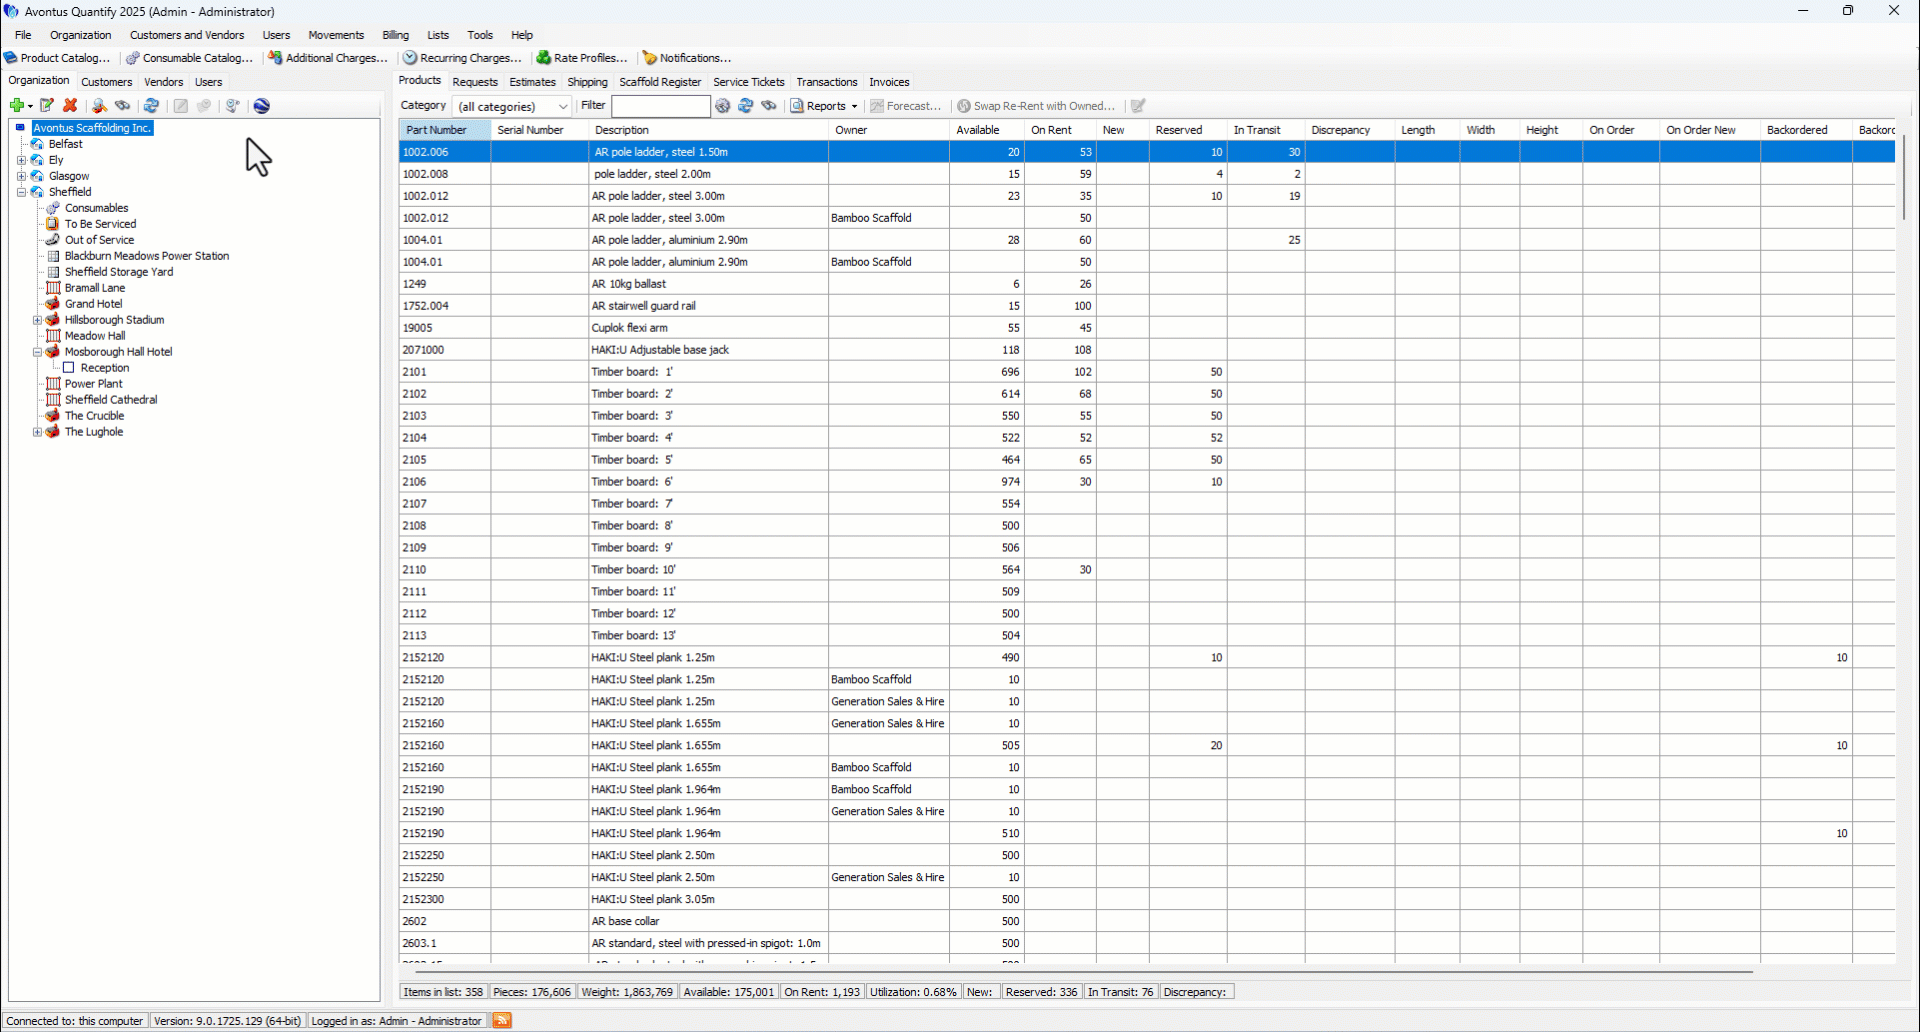Screen dimensions: 1920x1032
Task: Add a new item with the green plus icon
Action: point(16,105)
